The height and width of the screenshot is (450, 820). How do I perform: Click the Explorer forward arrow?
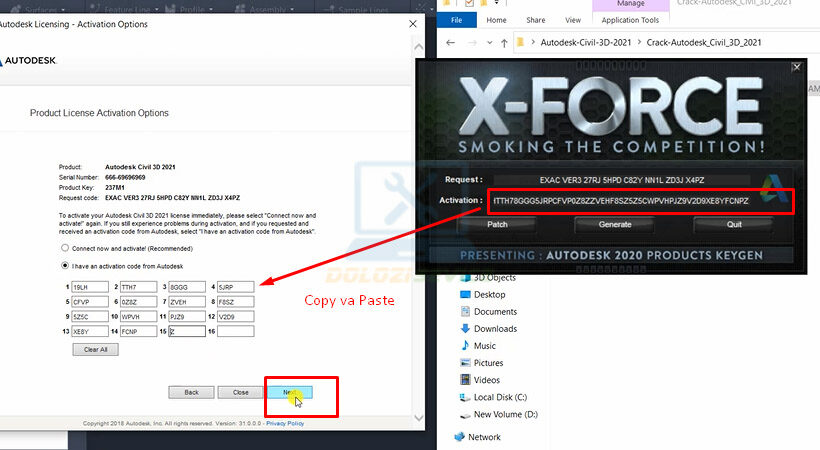pyautogui.click(x=472, y=43)
